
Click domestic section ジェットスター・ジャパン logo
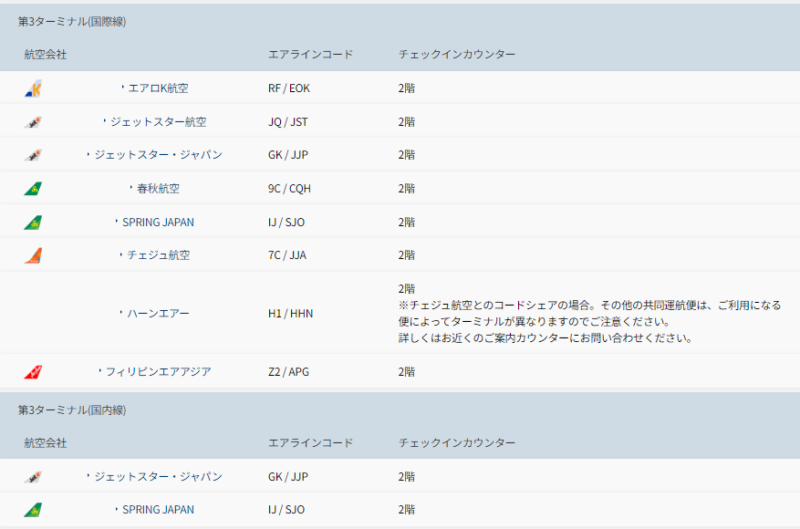pyautogui.click(x=33, y=477)
